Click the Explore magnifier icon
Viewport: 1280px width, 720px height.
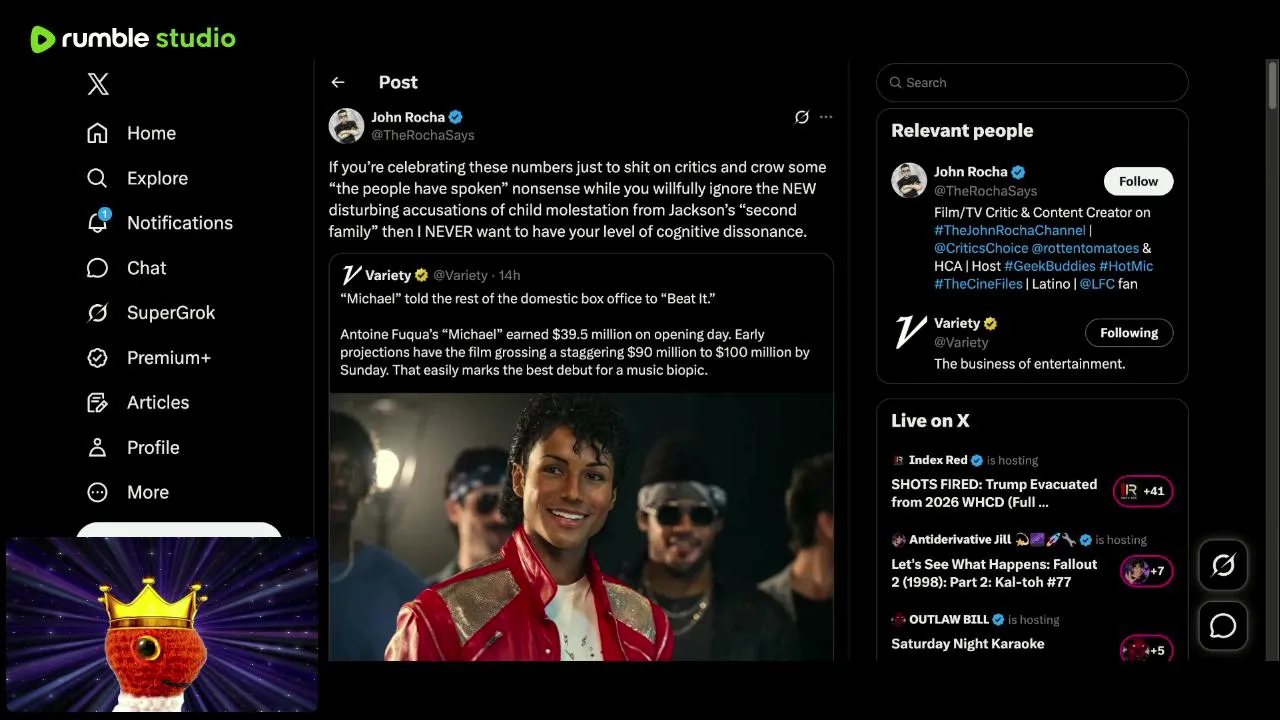(x=97, y=178)
